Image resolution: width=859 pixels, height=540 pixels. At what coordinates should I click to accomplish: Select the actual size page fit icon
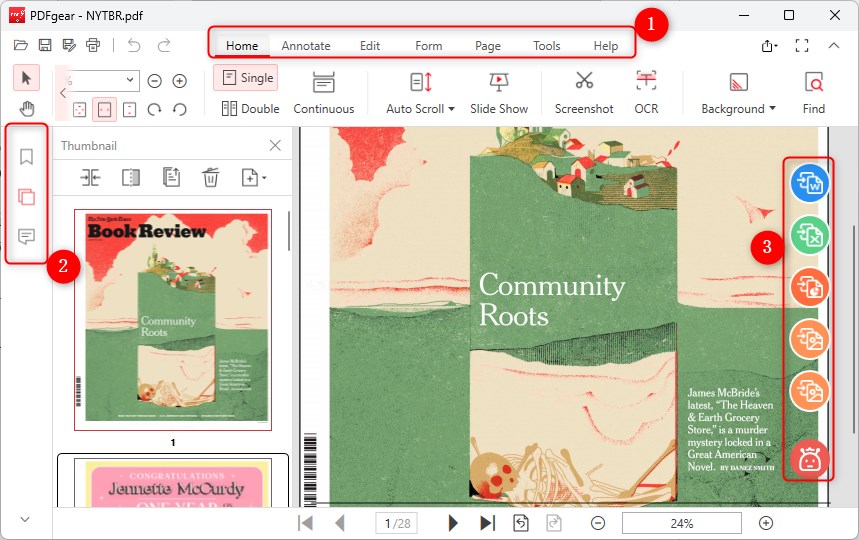click(79, 110)
